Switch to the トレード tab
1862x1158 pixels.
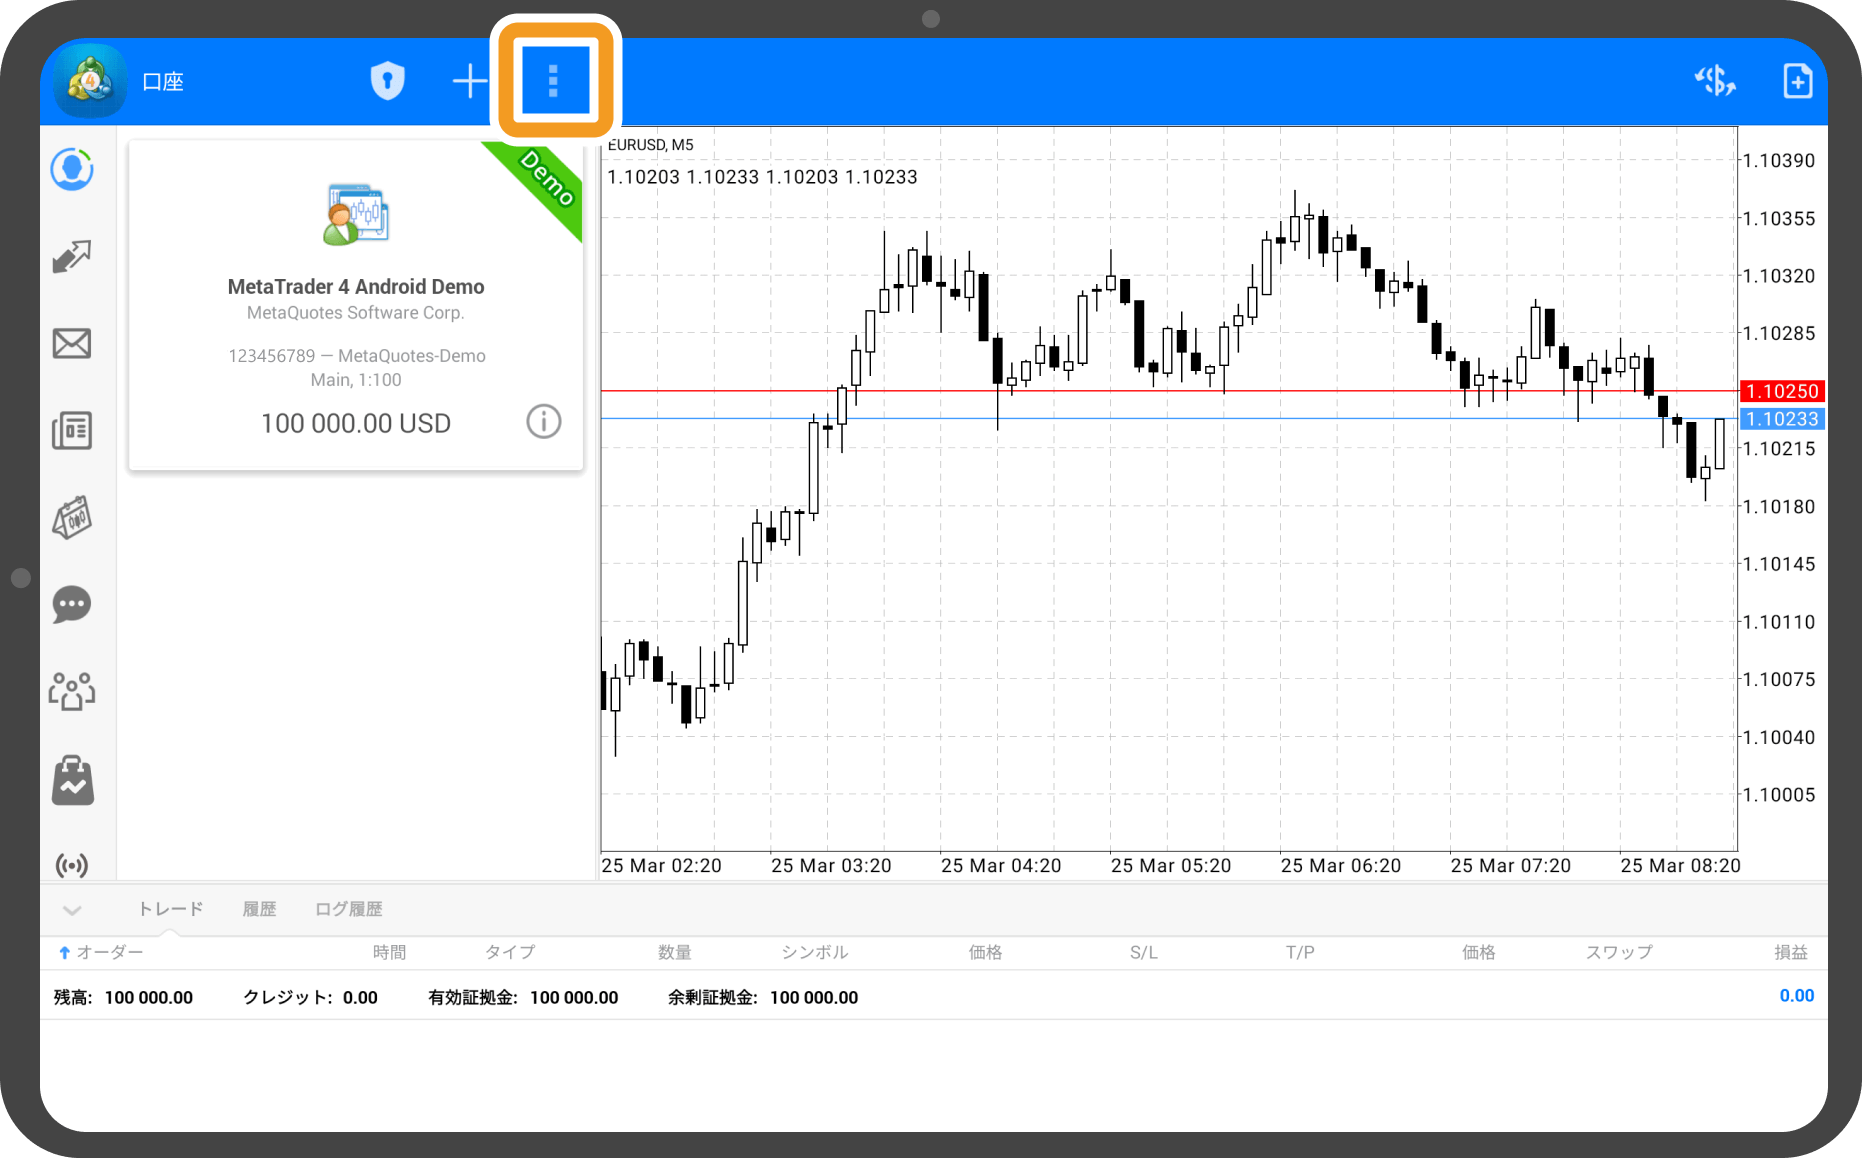(170, 909)
